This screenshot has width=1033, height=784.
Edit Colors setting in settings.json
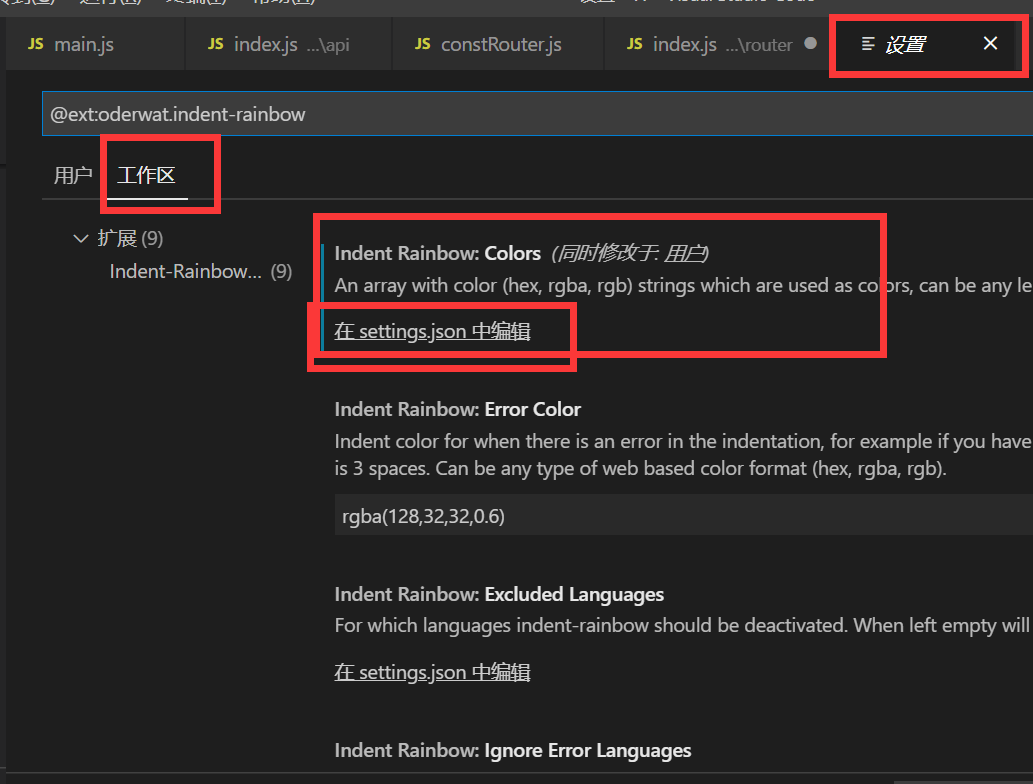[x=432, y=331]
